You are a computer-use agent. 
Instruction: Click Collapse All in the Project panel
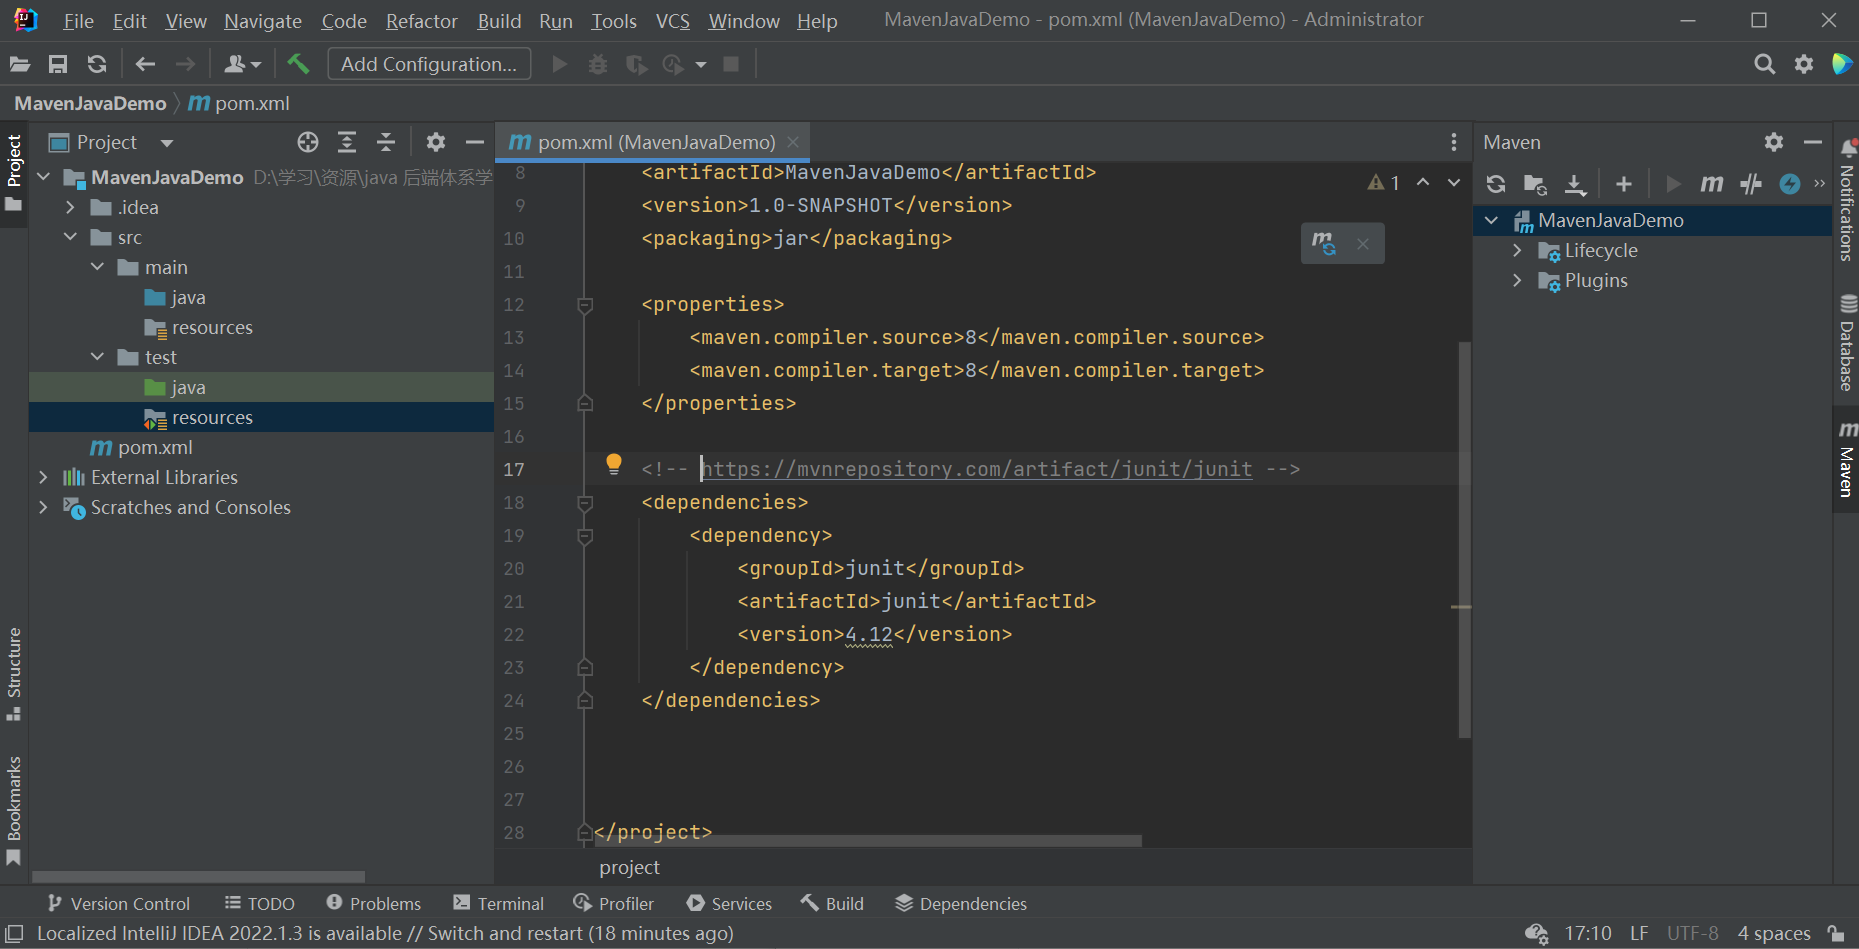[386, 142]
